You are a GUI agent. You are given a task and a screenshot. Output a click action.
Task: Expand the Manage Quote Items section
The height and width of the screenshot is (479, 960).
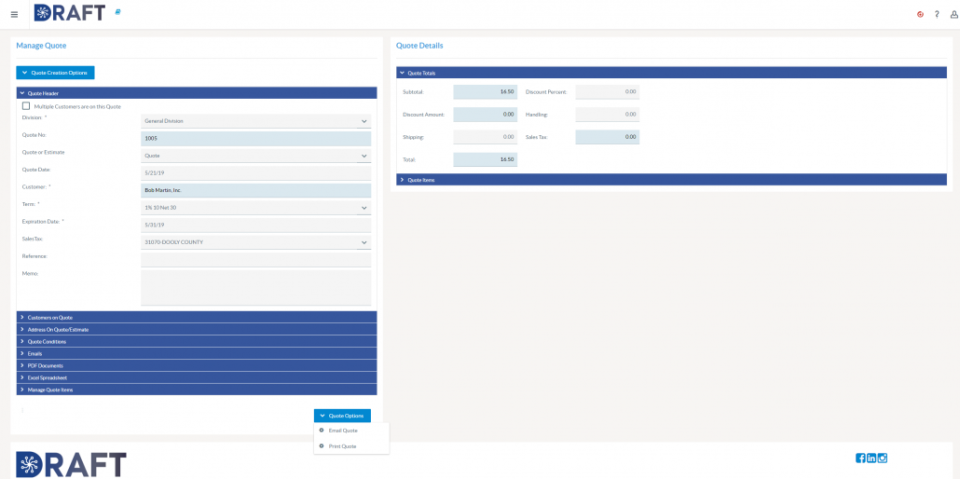(197, 390)
